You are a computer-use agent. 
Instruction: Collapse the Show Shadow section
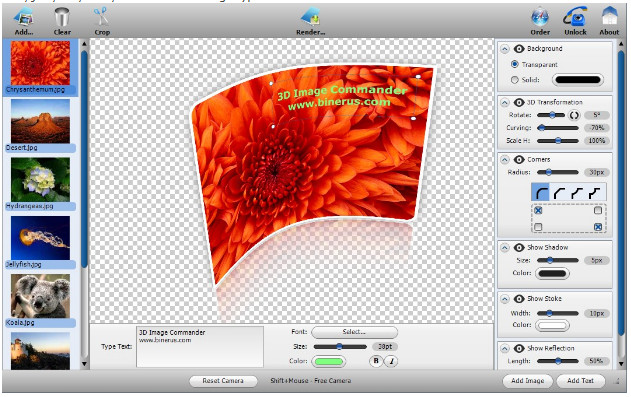click(505, 248)
